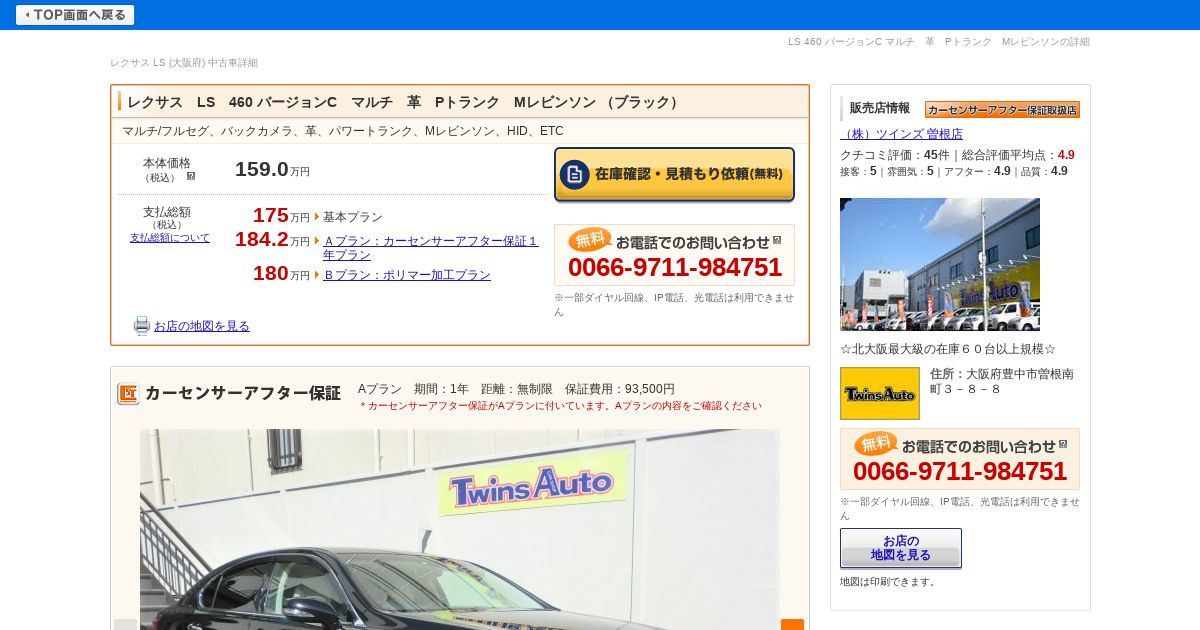
Task: Click sidebar phone number 0066-9711-984751
Action: (x=960, y=472)
